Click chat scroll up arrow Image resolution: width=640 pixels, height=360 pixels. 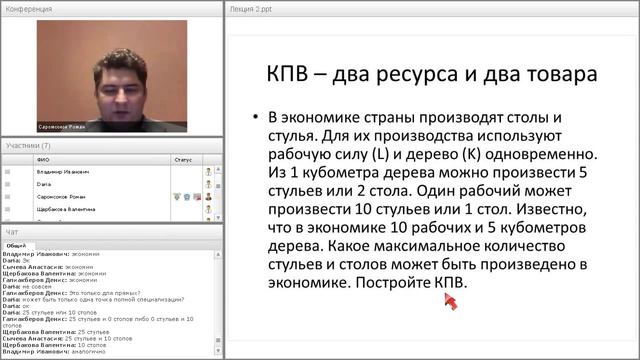pos(218,255)
